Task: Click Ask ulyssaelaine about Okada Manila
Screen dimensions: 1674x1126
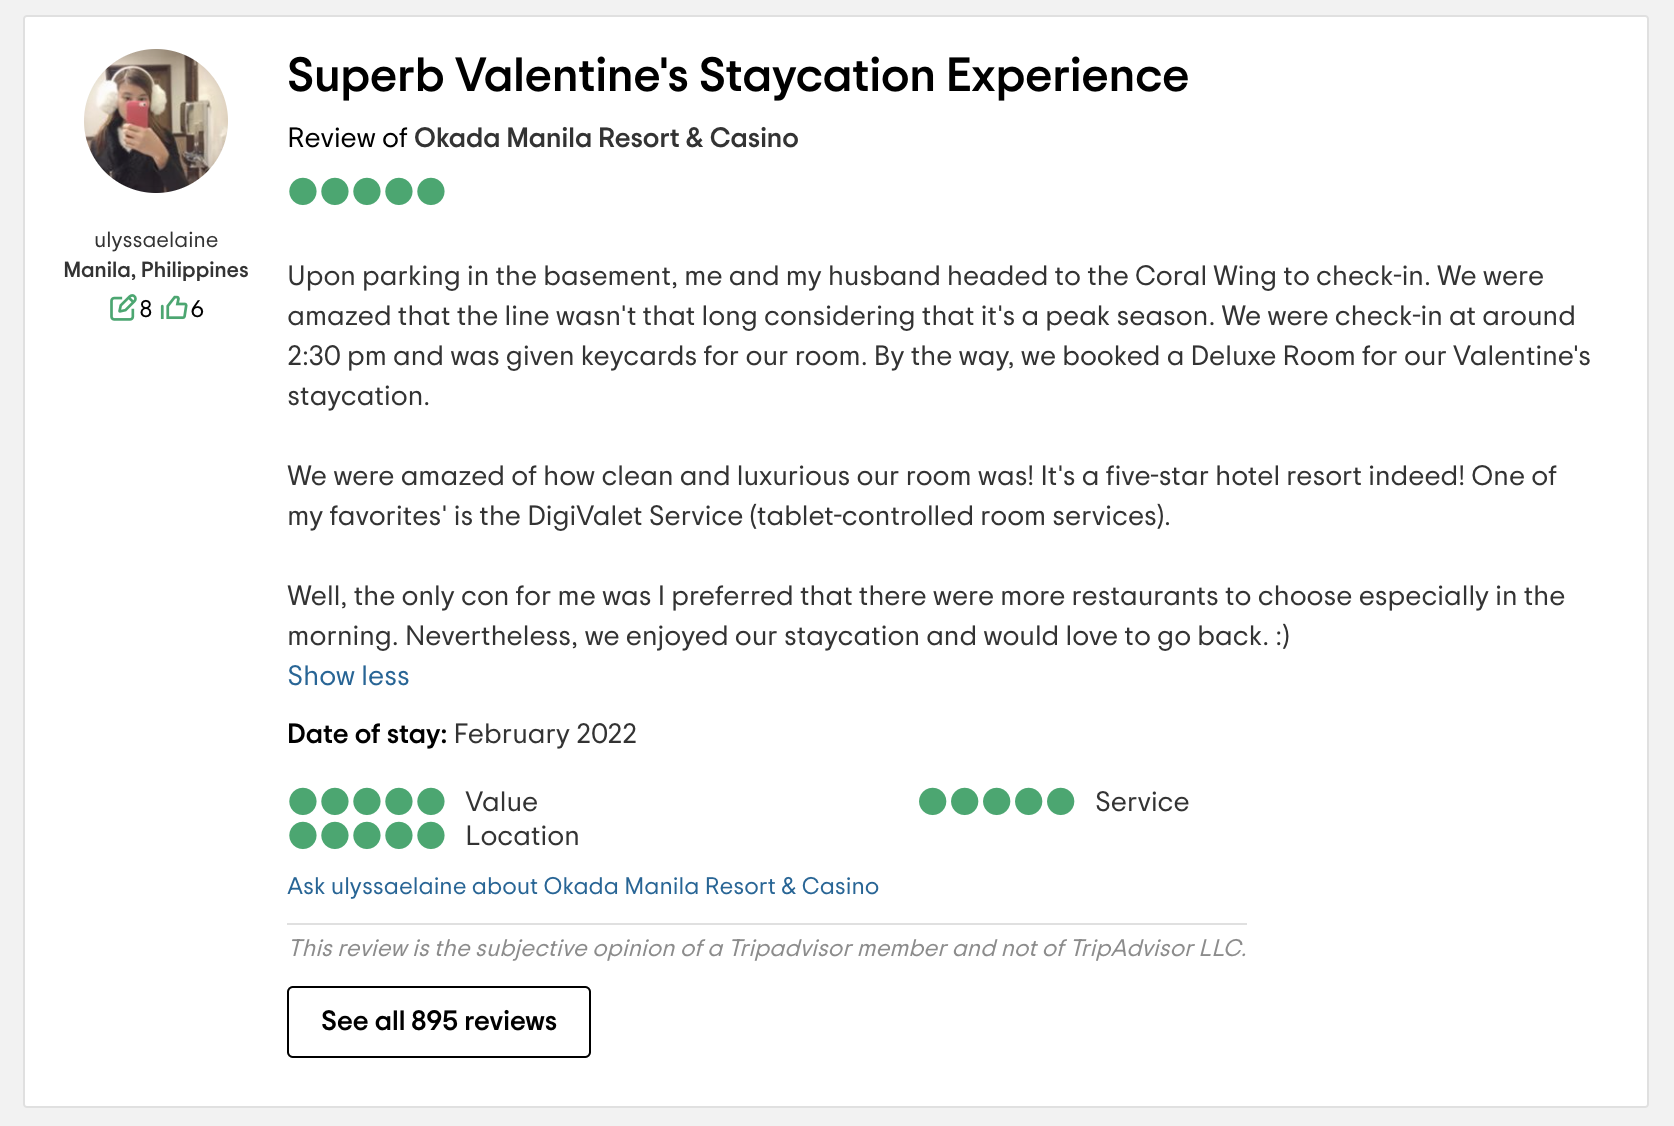Action: click(x=583, y=886)
